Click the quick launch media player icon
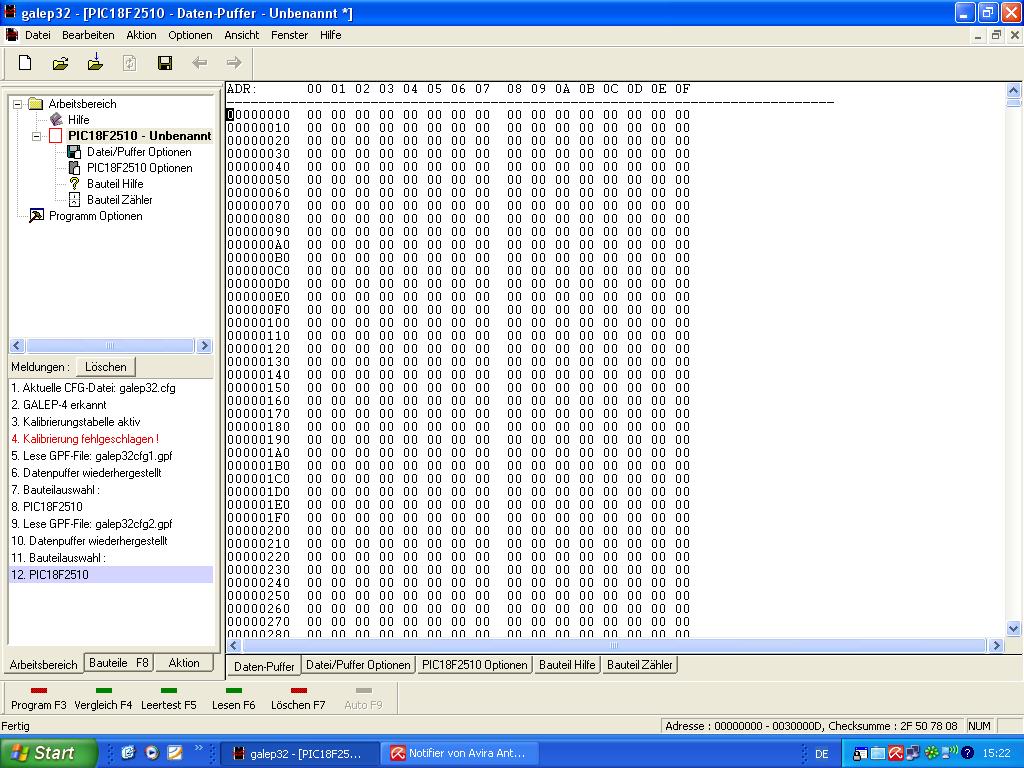Image resolution: width=1024 pixels, height=768 pixels. [x=152, y=753]
